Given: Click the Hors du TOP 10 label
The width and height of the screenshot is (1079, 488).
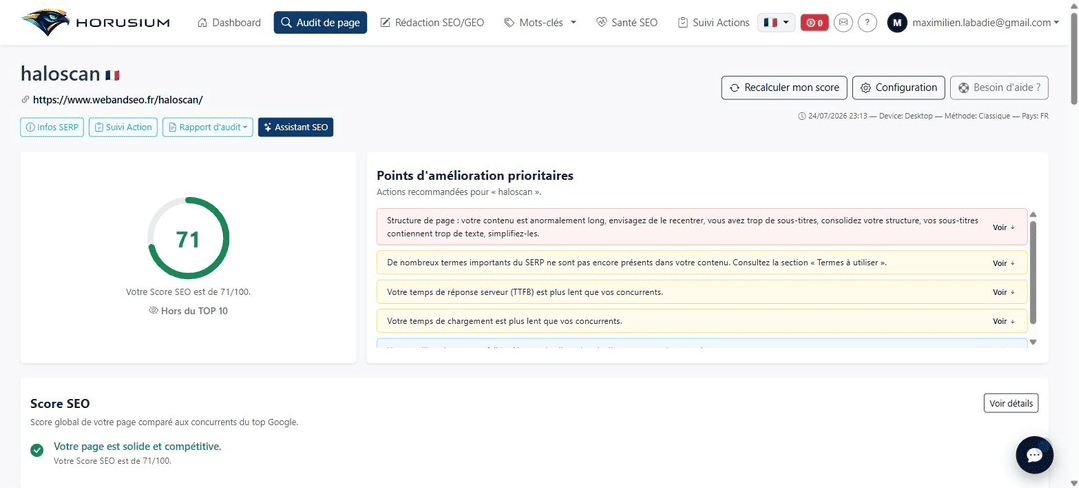Looking at the screenshot, I should click(x=188, y=310).
